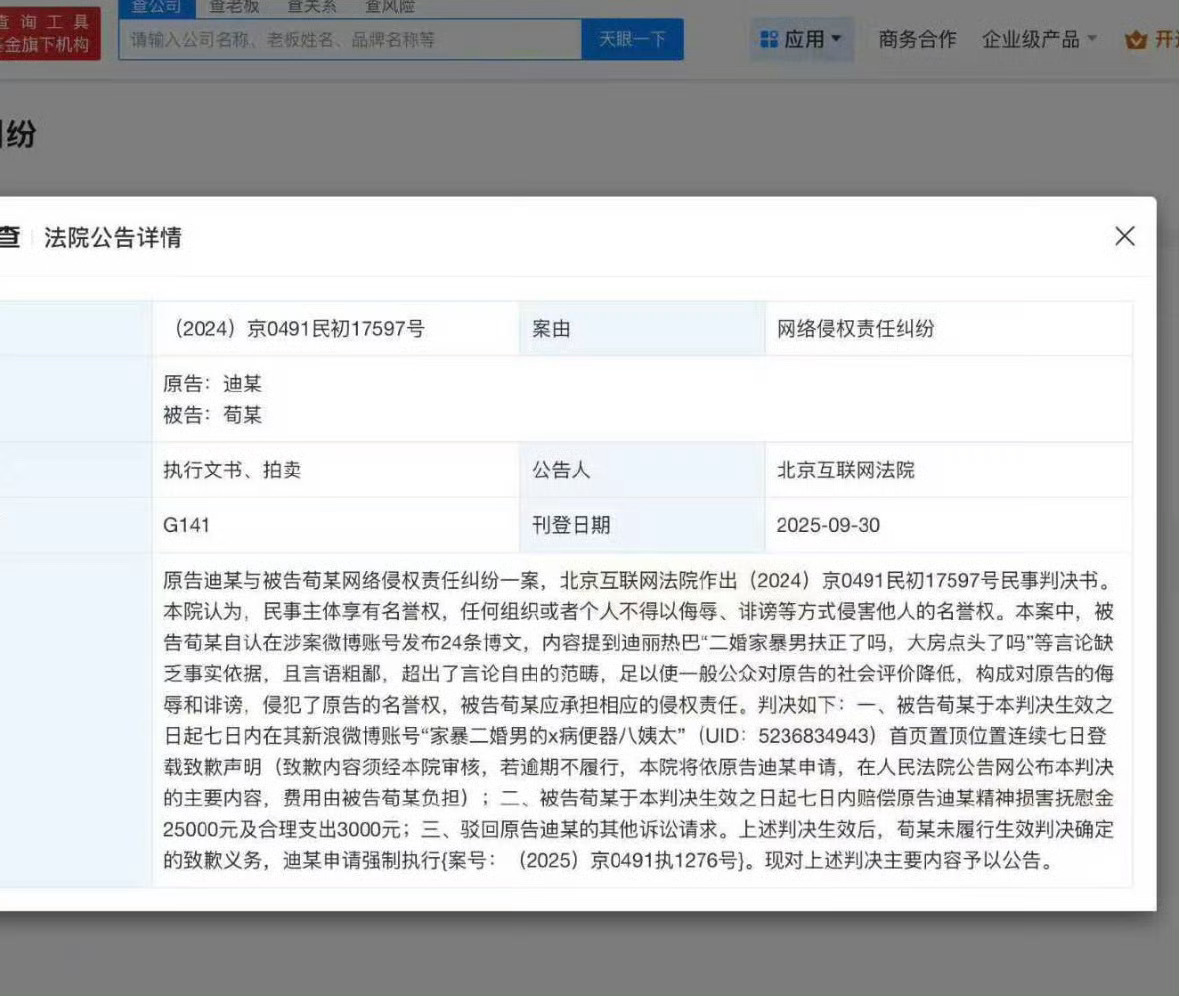Click the 应用 grid icon
Image resolution: width=1179 pixels, height=996 pixels.
[x=768, y=40]
